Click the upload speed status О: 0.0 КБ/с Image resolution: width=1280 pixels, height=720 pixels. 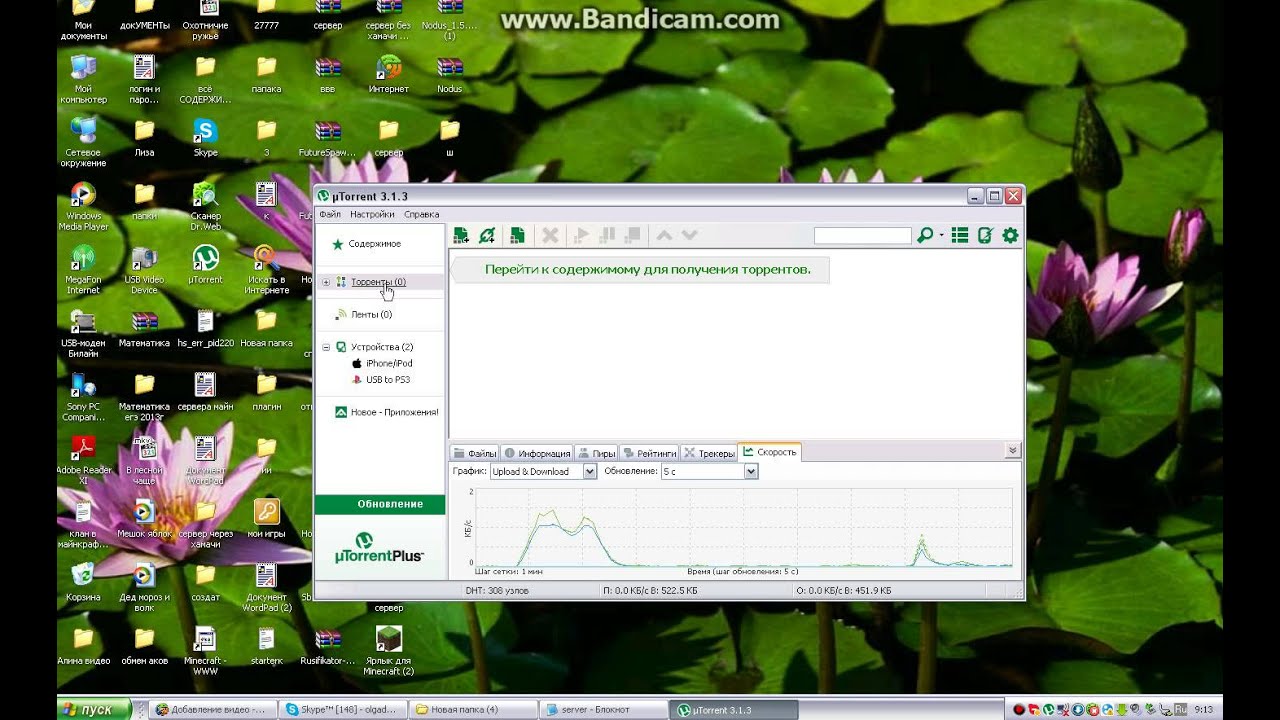pyautogui.click(x=843, y=591)
